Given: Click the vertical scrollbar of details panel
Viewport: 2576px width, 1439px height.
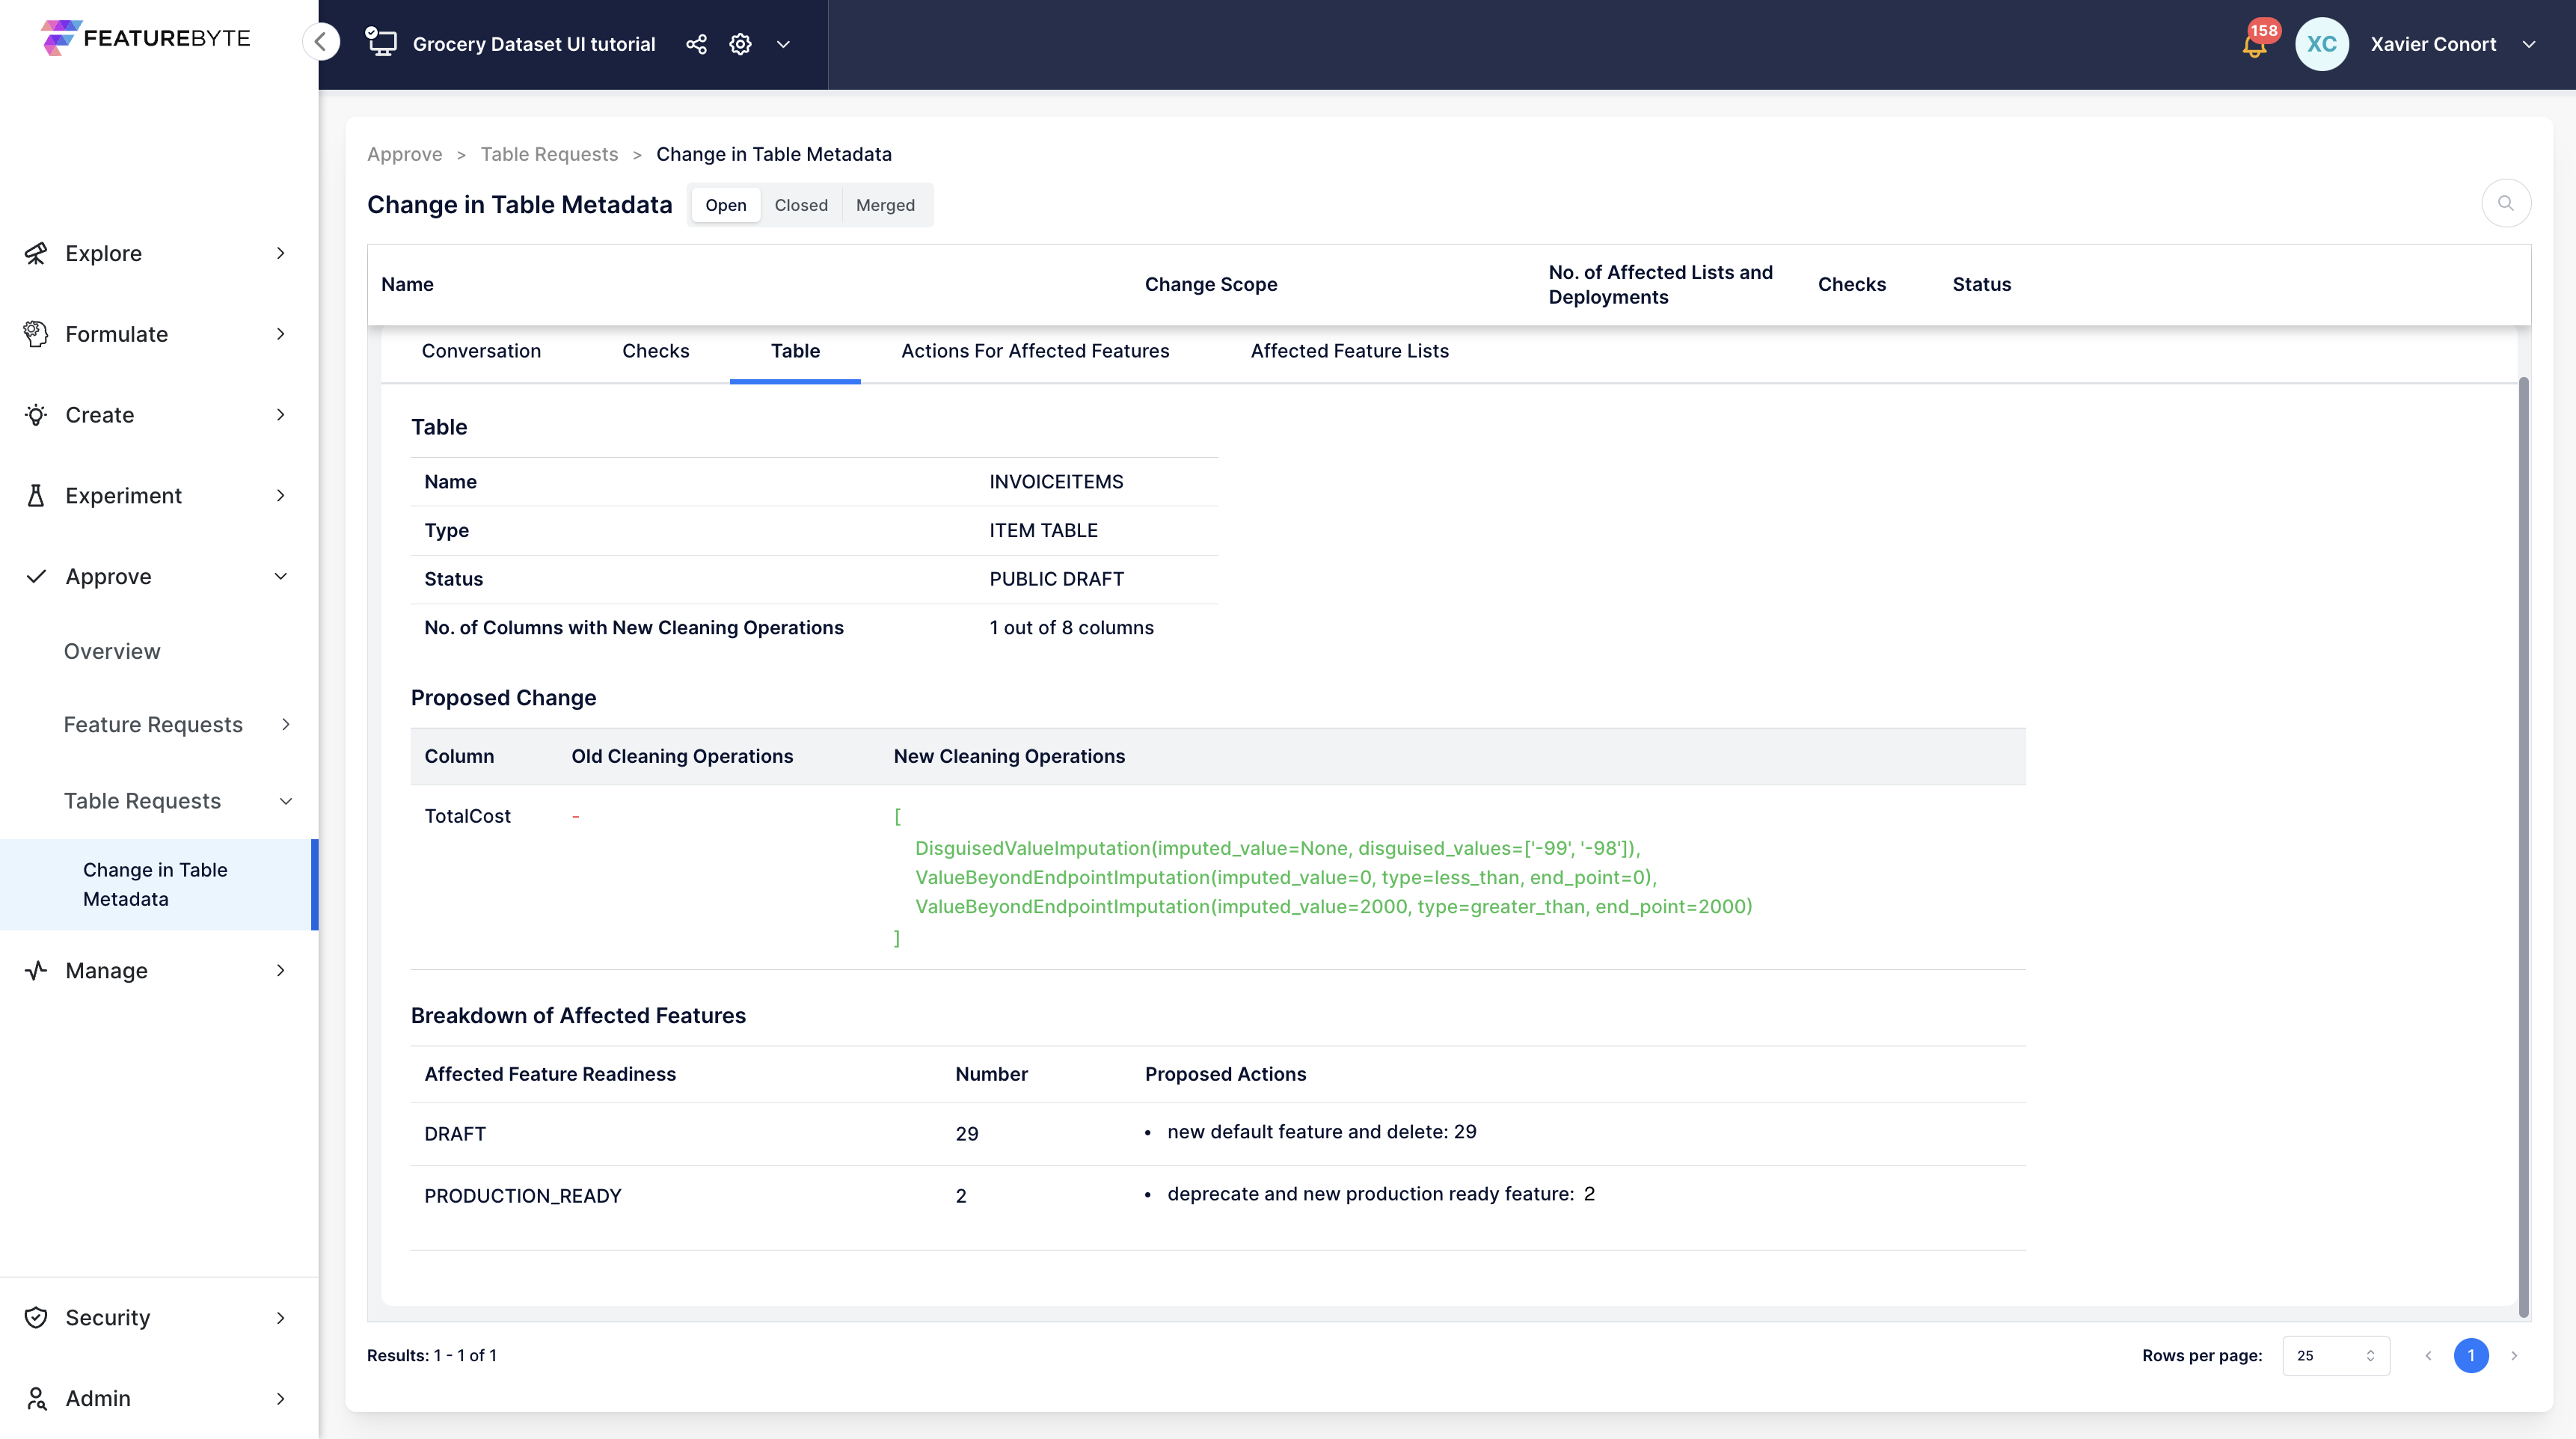Looking at the screenshot, I should (2523, 847).
